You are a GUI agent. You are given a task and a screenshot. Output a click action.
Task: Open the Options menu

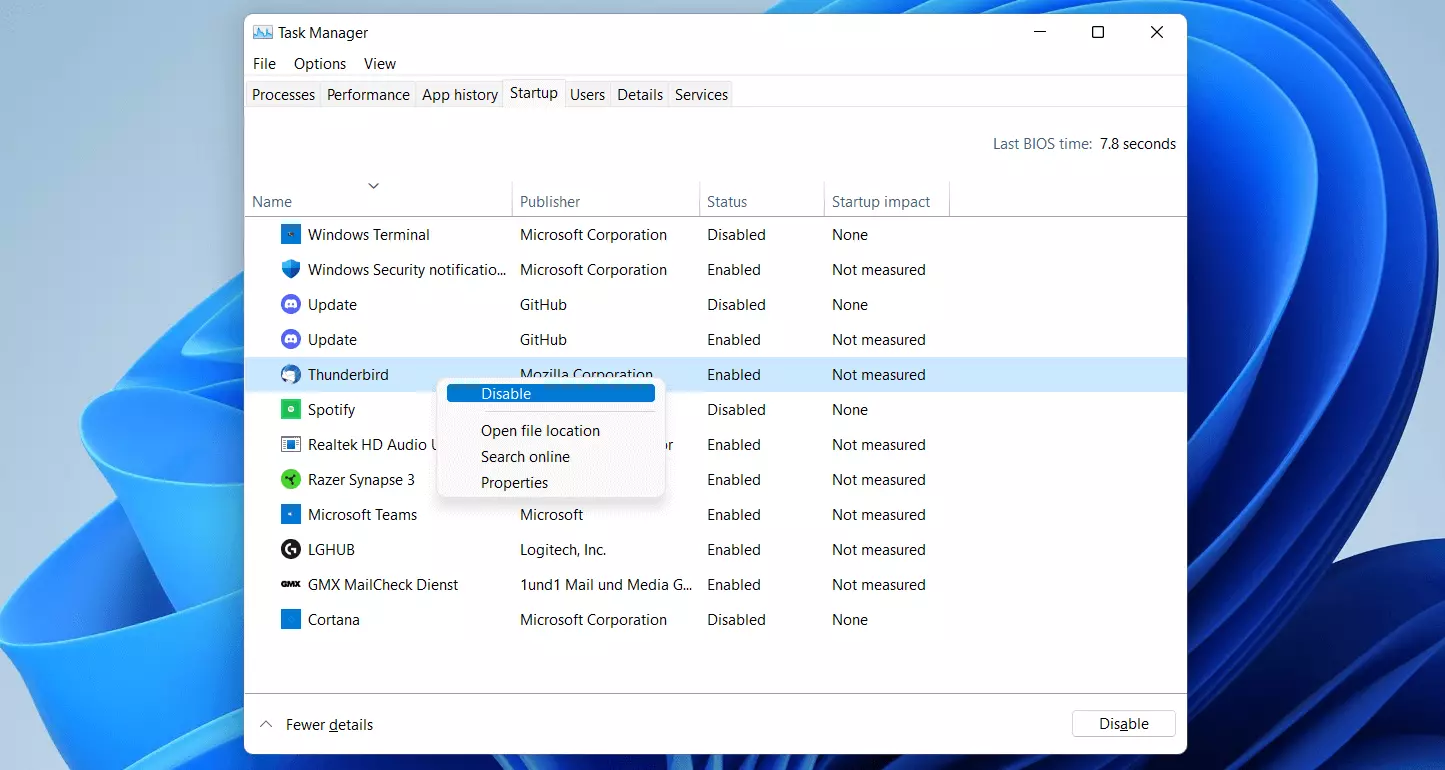pos(319,63)
